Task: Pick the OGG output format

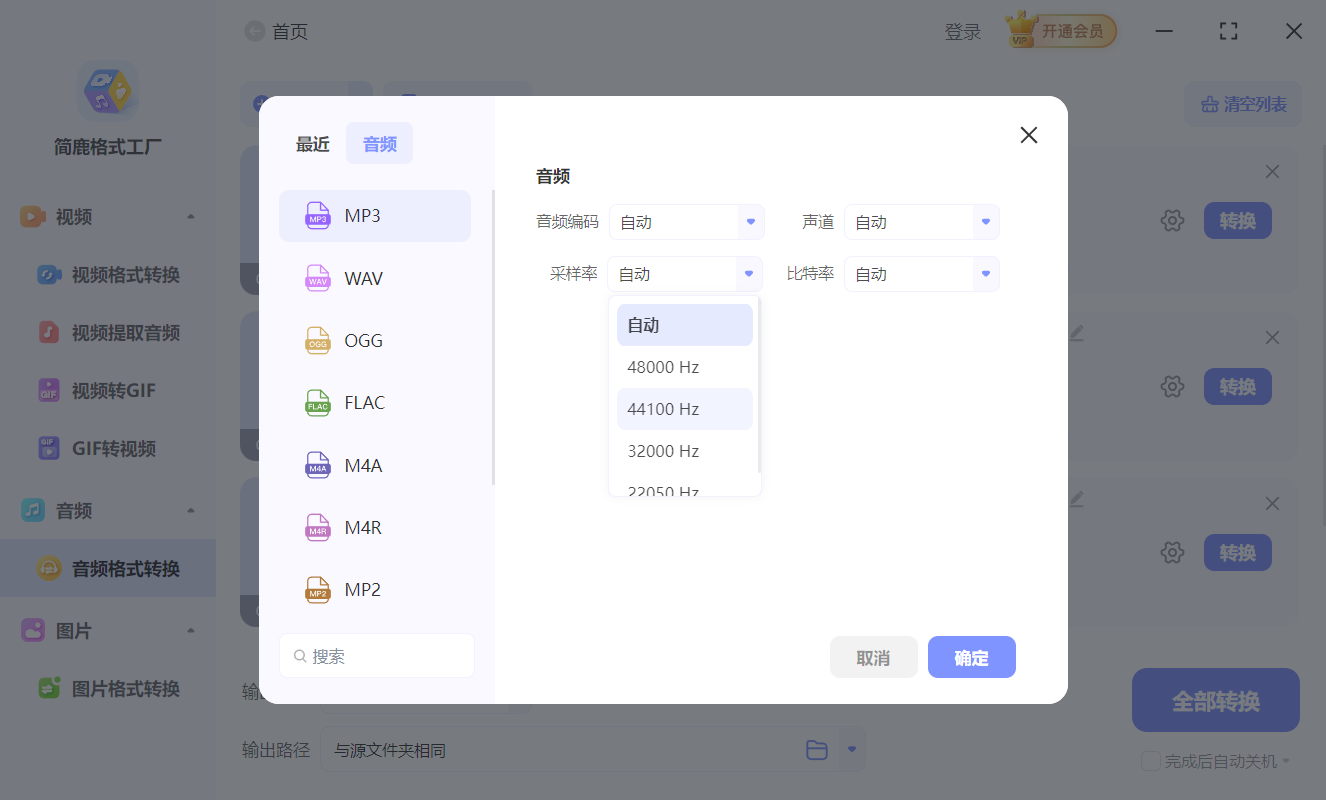Action: (375, 340)
